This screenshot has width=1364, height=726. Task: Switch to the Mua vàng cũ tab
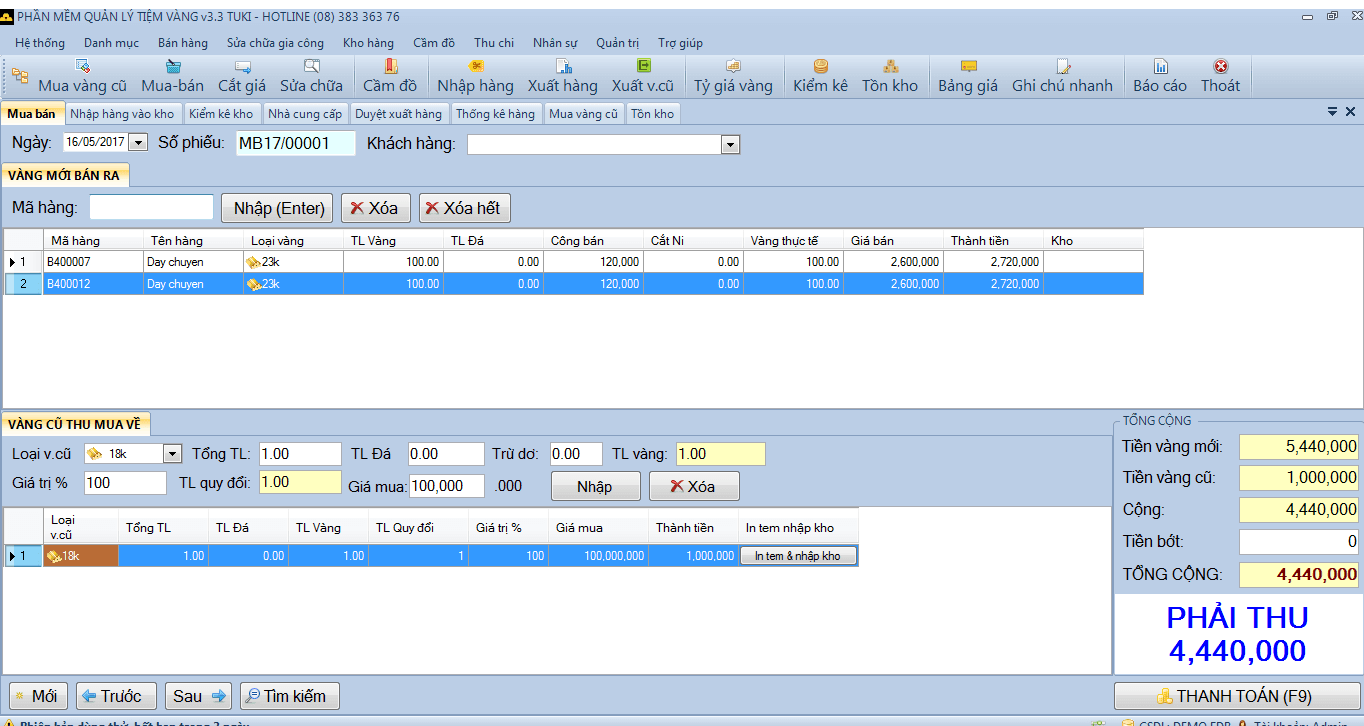[583, 114]
